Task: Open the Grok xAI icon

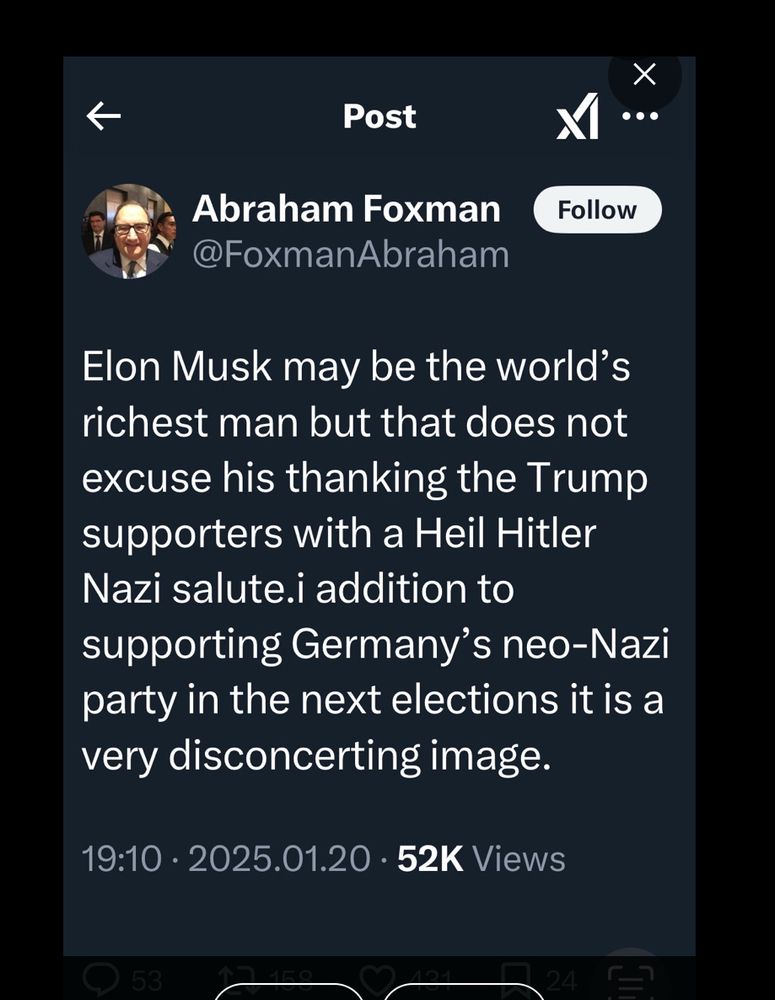Action: (578, 117)
